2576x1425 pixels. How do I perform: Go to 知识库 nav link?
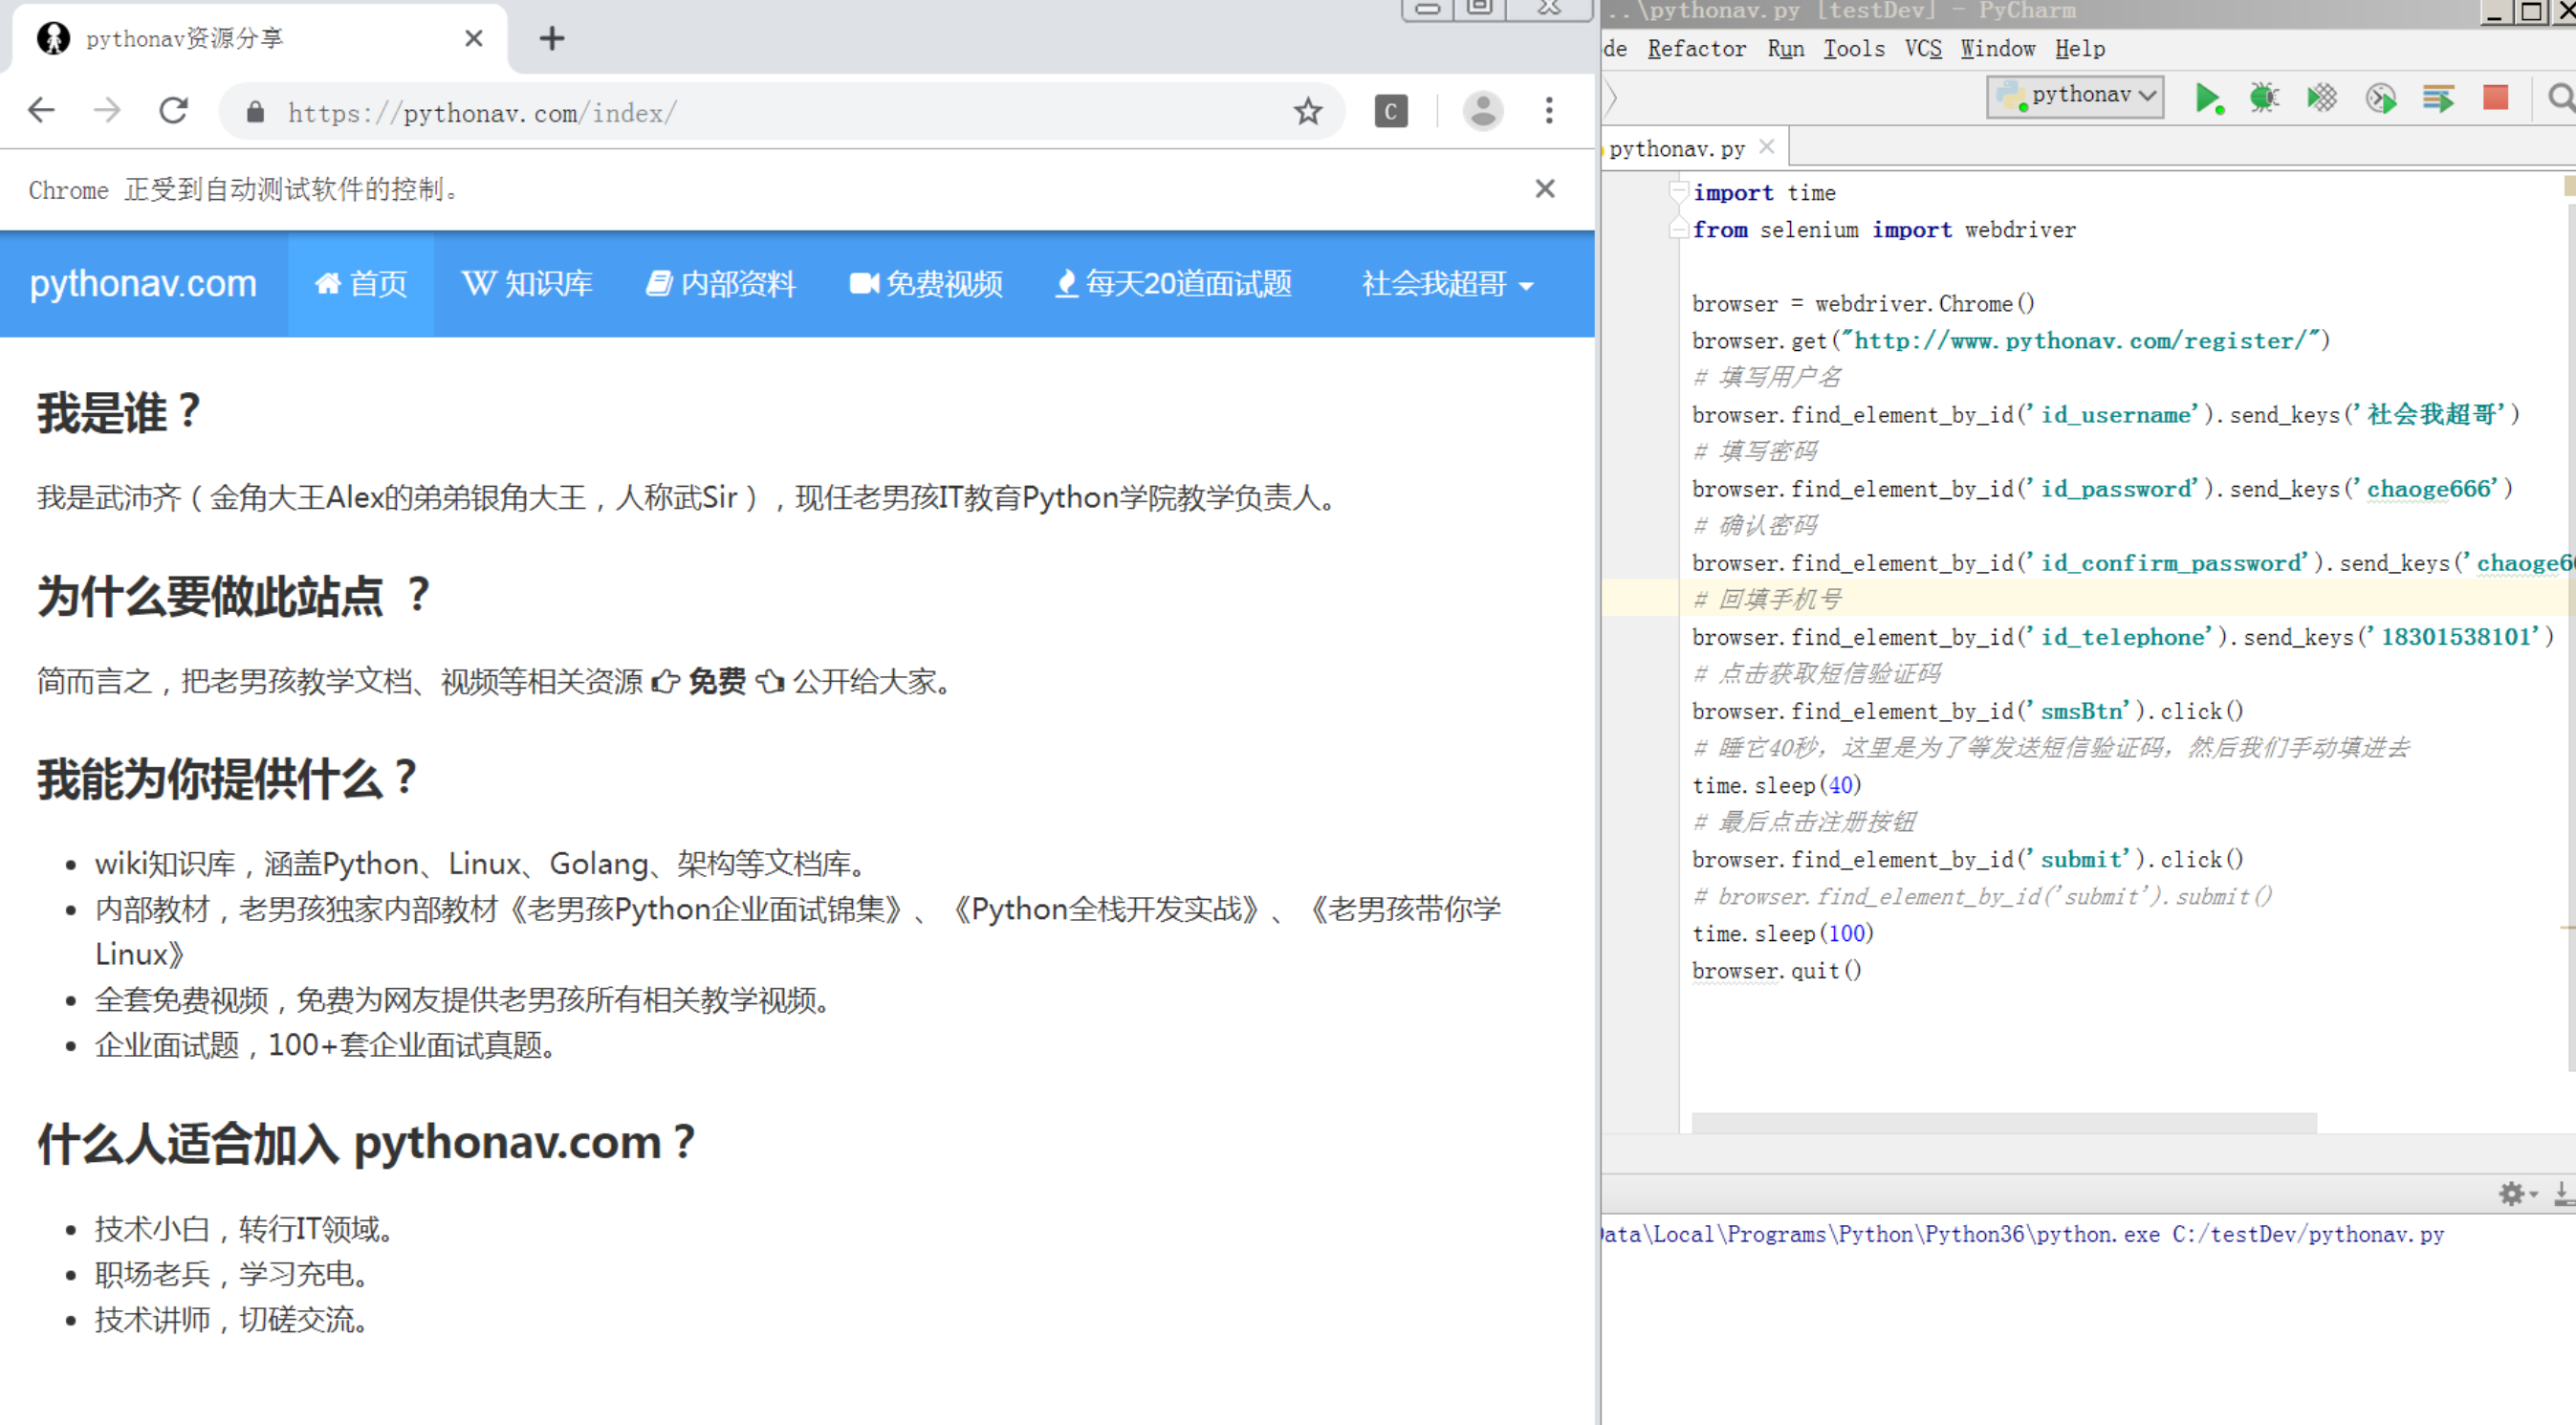tap(527, 284)
